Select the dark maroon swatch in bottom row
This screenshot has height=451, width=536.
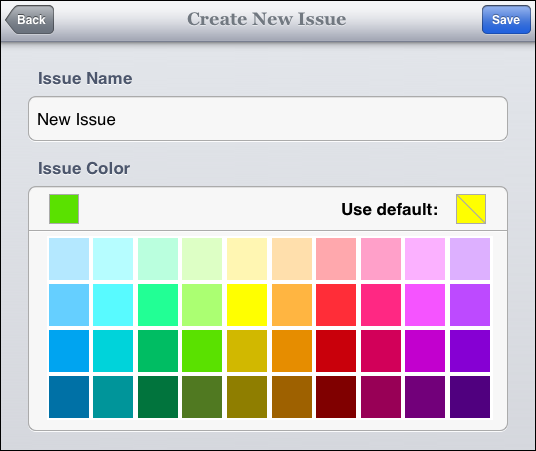pos(336,397)
